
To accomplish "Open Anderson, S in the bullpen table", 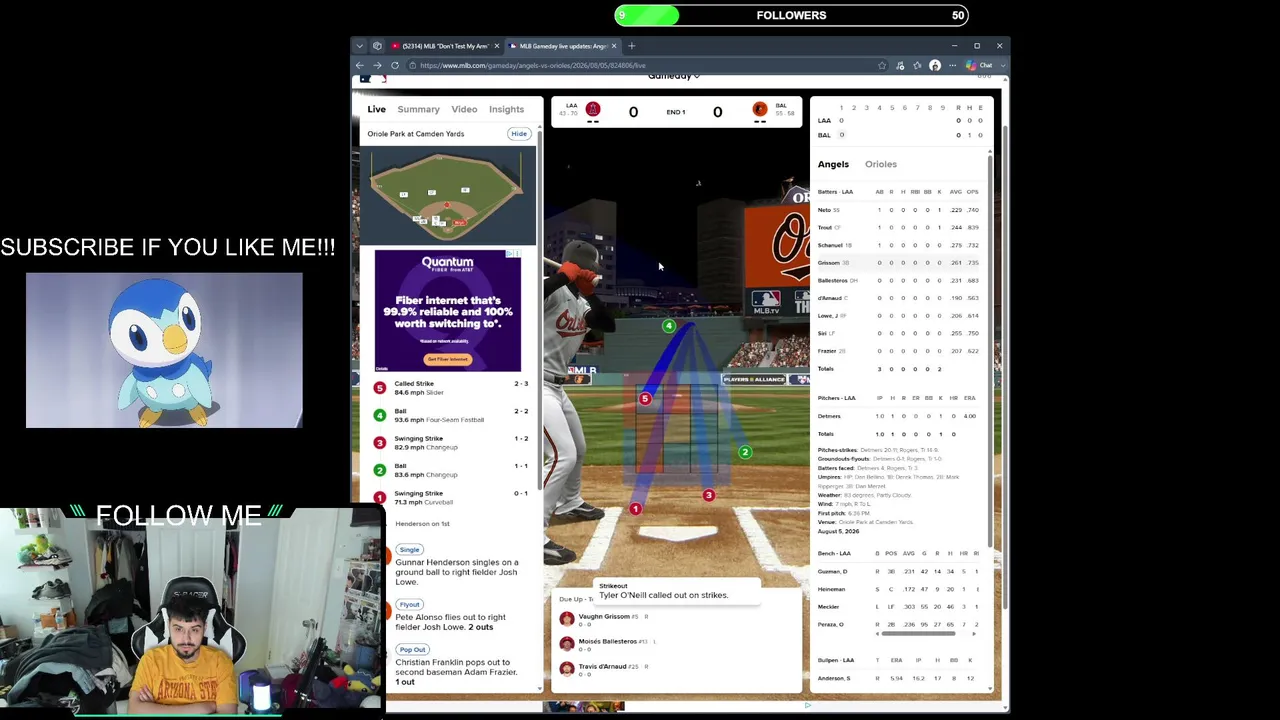I will pyautogui.click(x=834, y=678).
